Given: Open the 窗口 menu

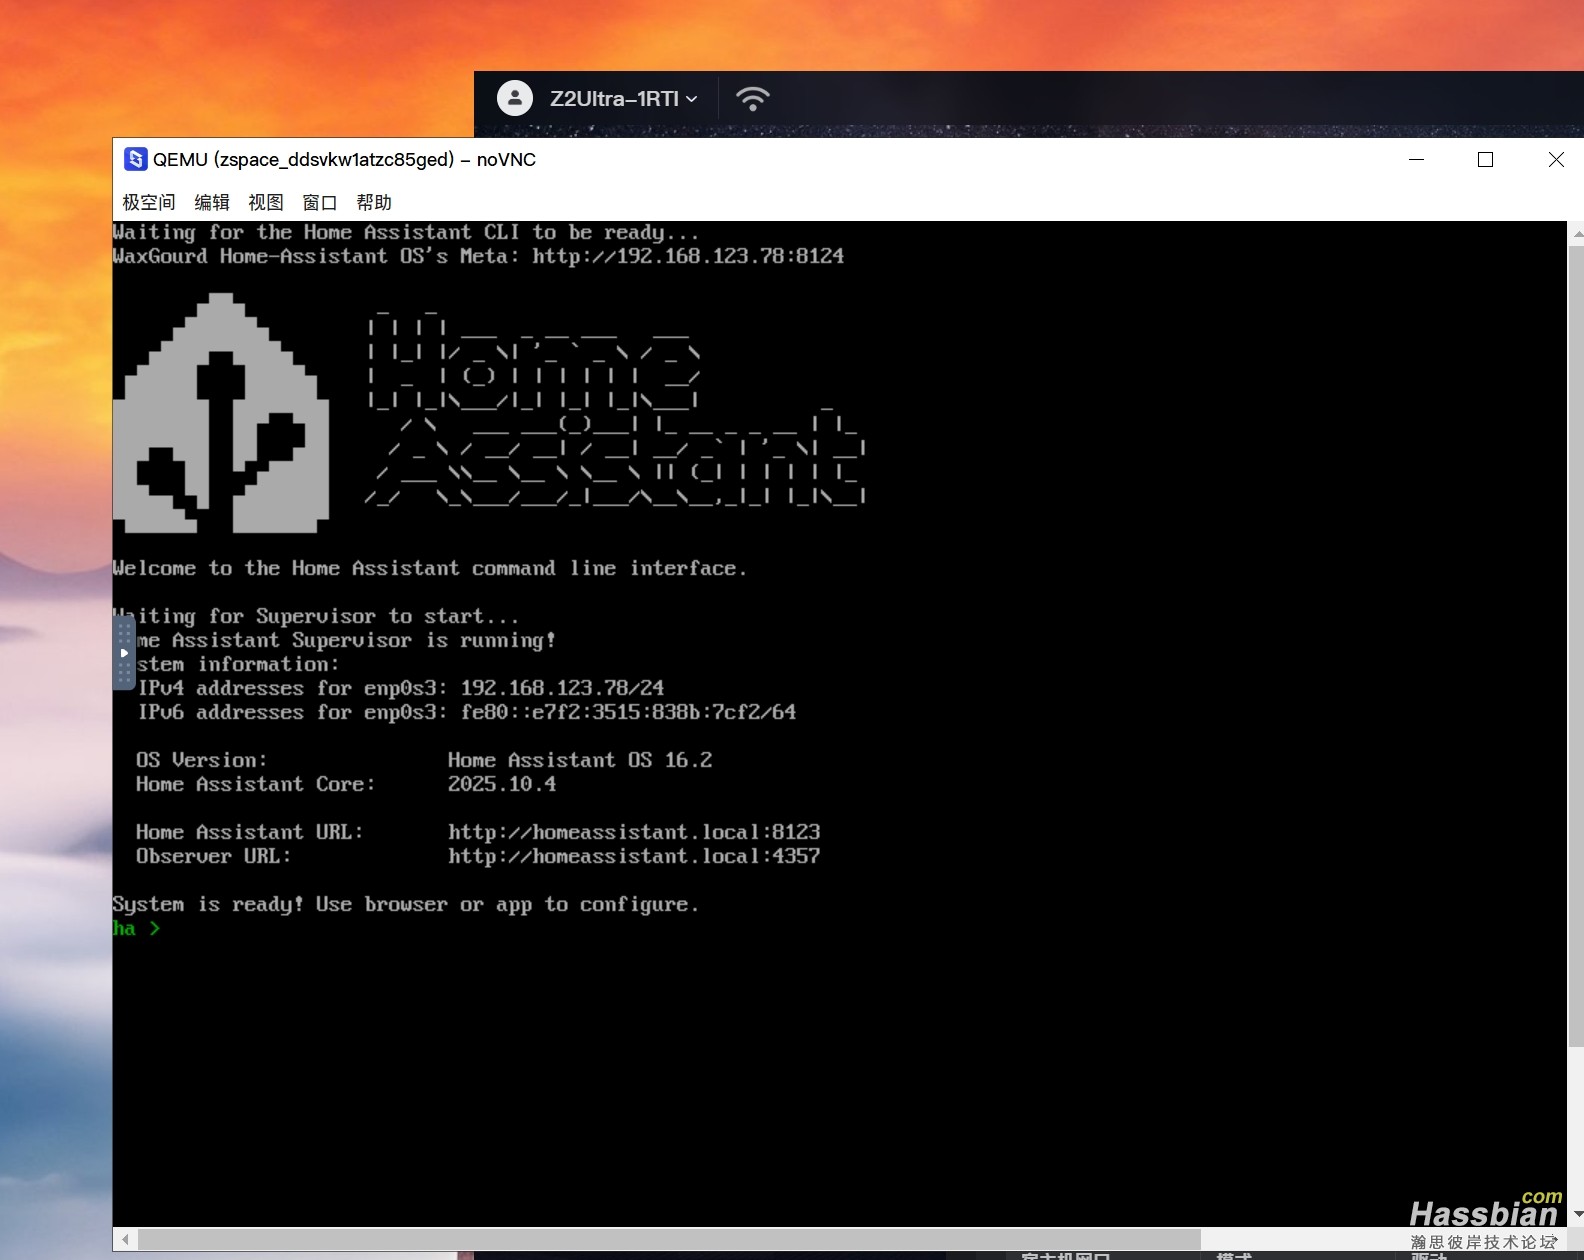Looking at the screenshot, I should (x=320, y=202).
